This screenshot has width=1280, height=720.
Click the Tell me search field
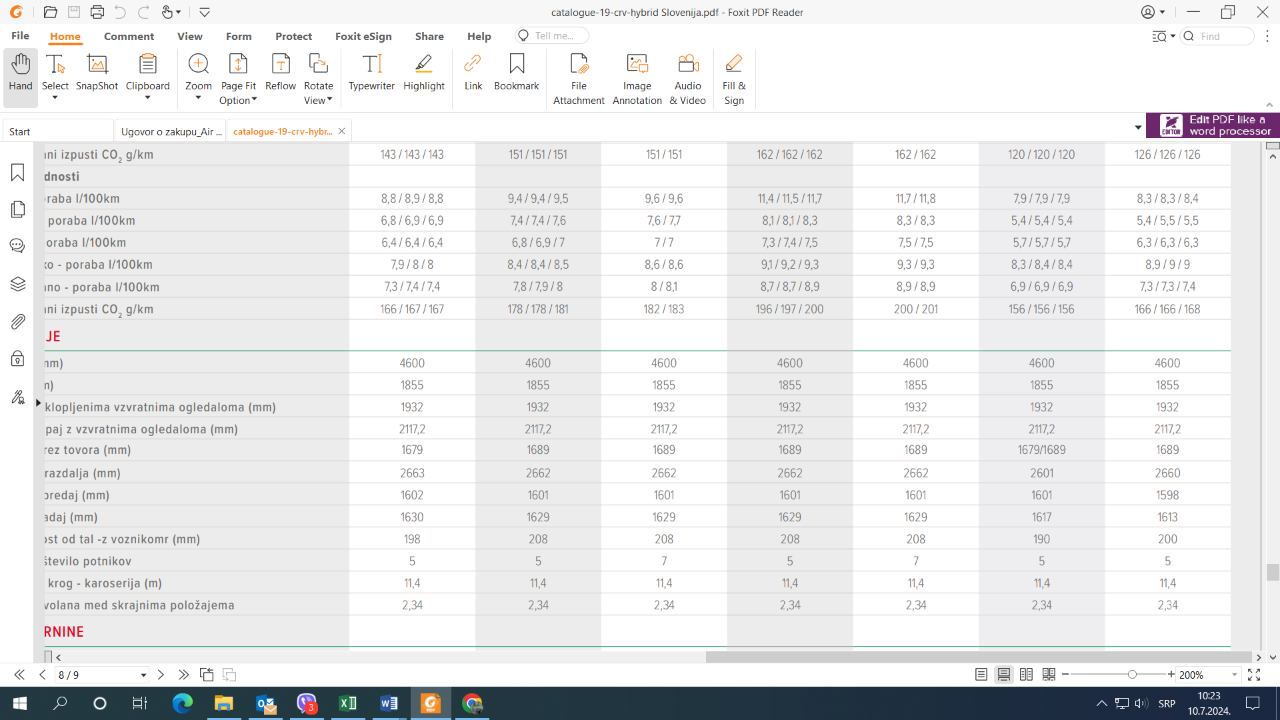(553, 36)
